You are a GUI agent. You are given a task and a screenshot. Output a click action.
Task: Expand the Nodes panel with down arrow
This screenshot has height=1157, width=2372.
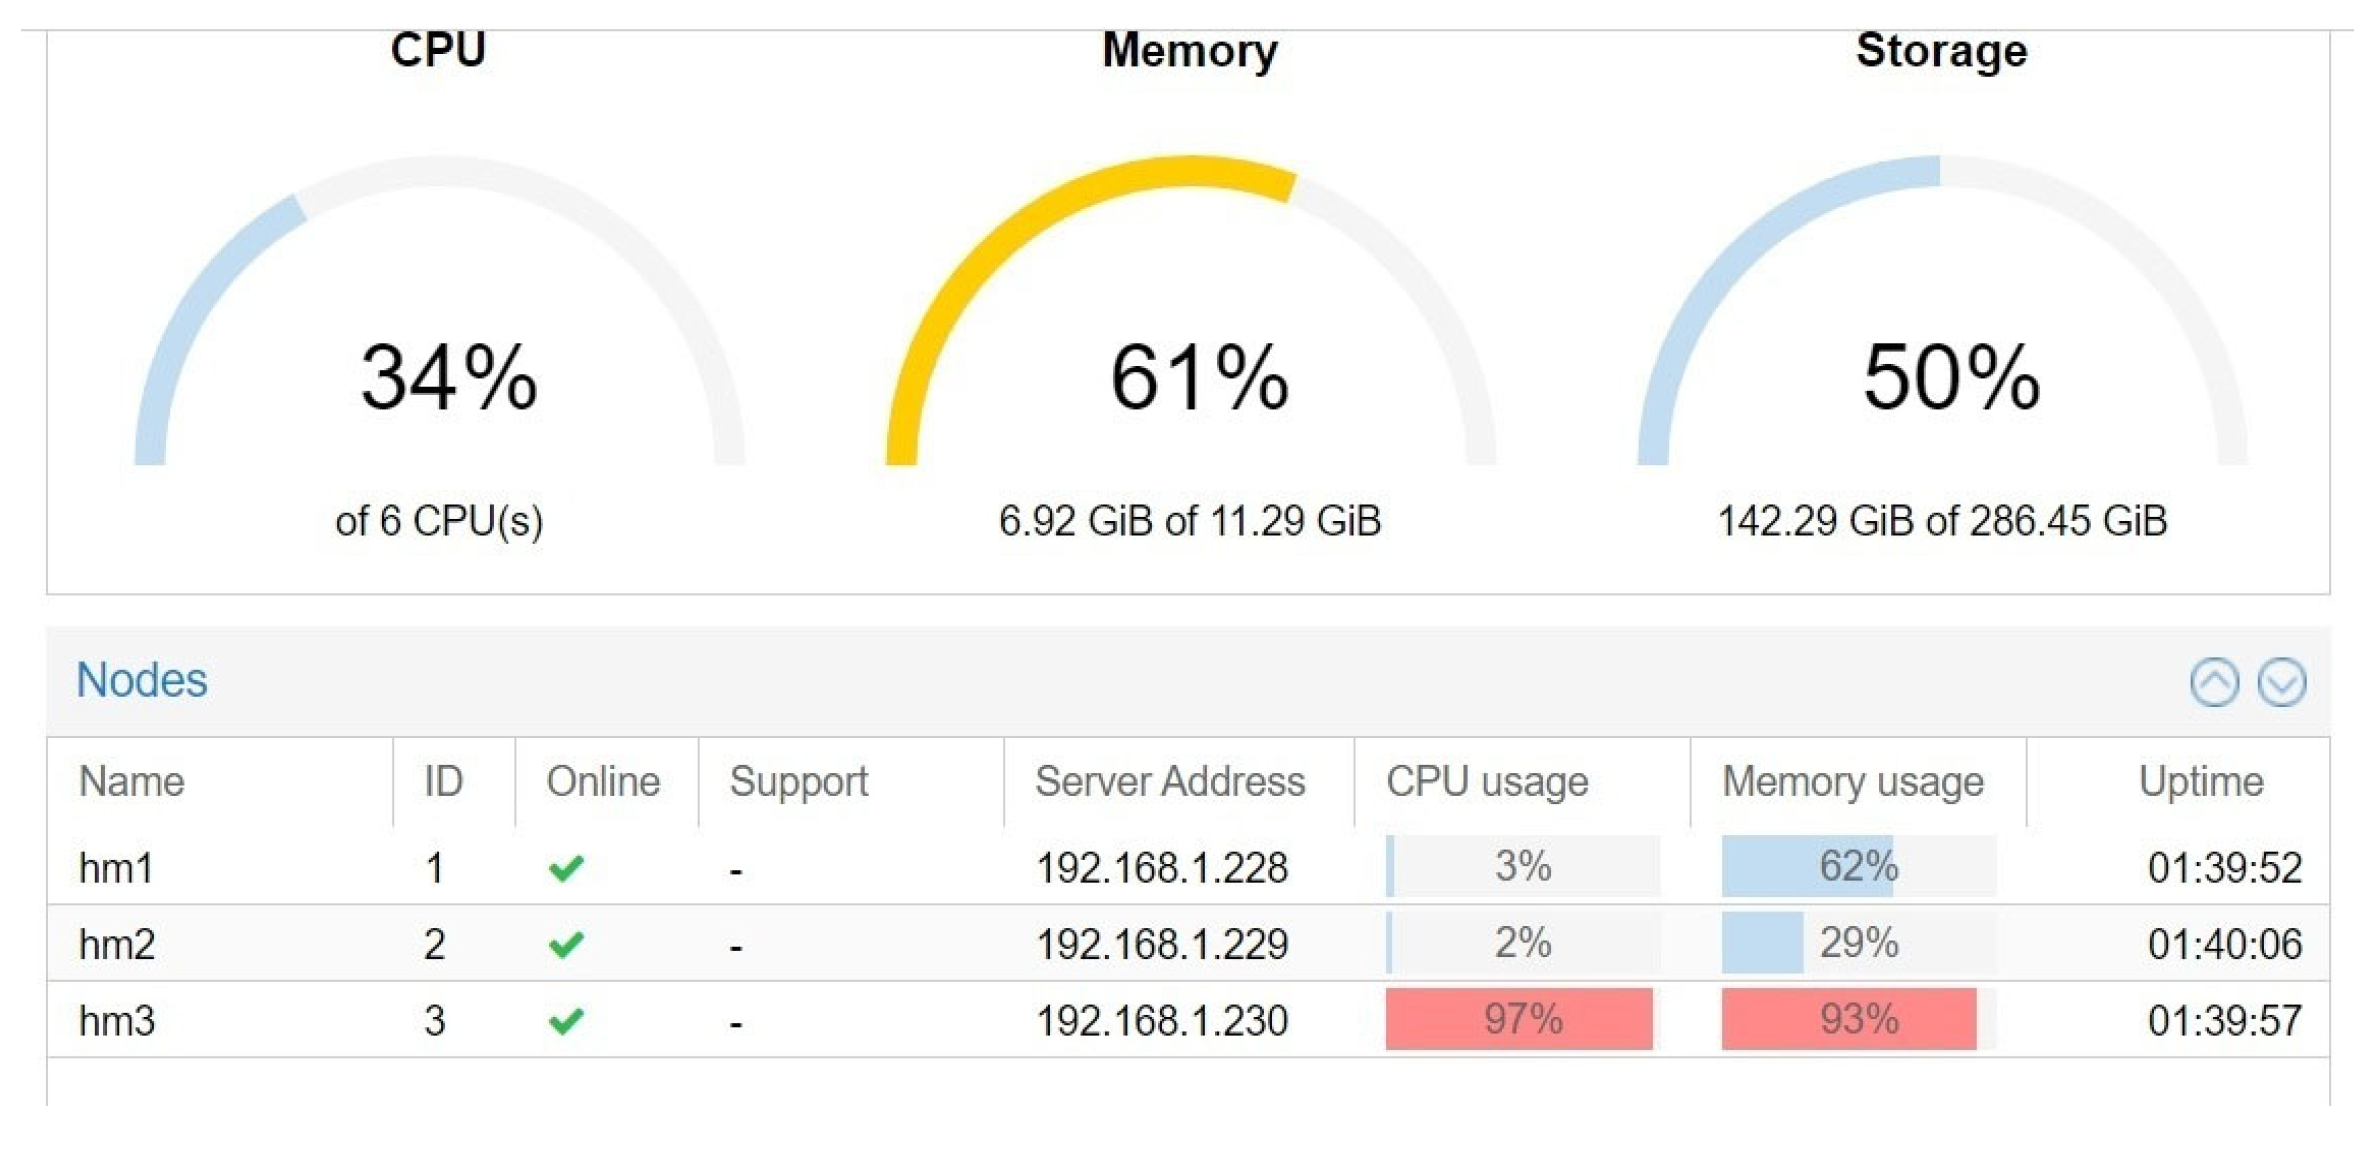pos(2281,683)
